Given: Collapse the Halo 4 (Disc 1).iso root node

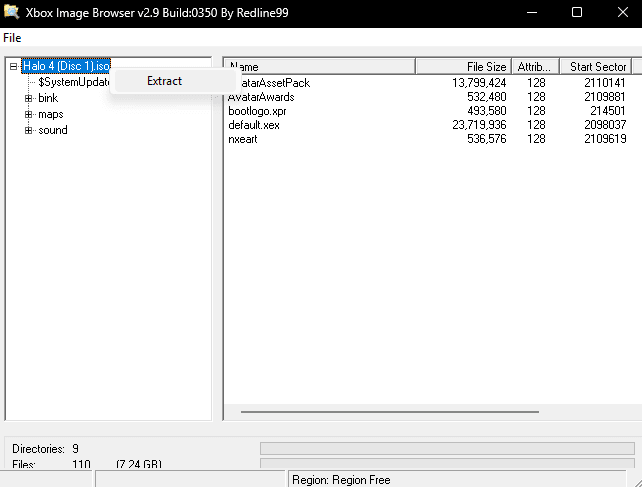Looking at the screenshot, I should coord(13,66).
